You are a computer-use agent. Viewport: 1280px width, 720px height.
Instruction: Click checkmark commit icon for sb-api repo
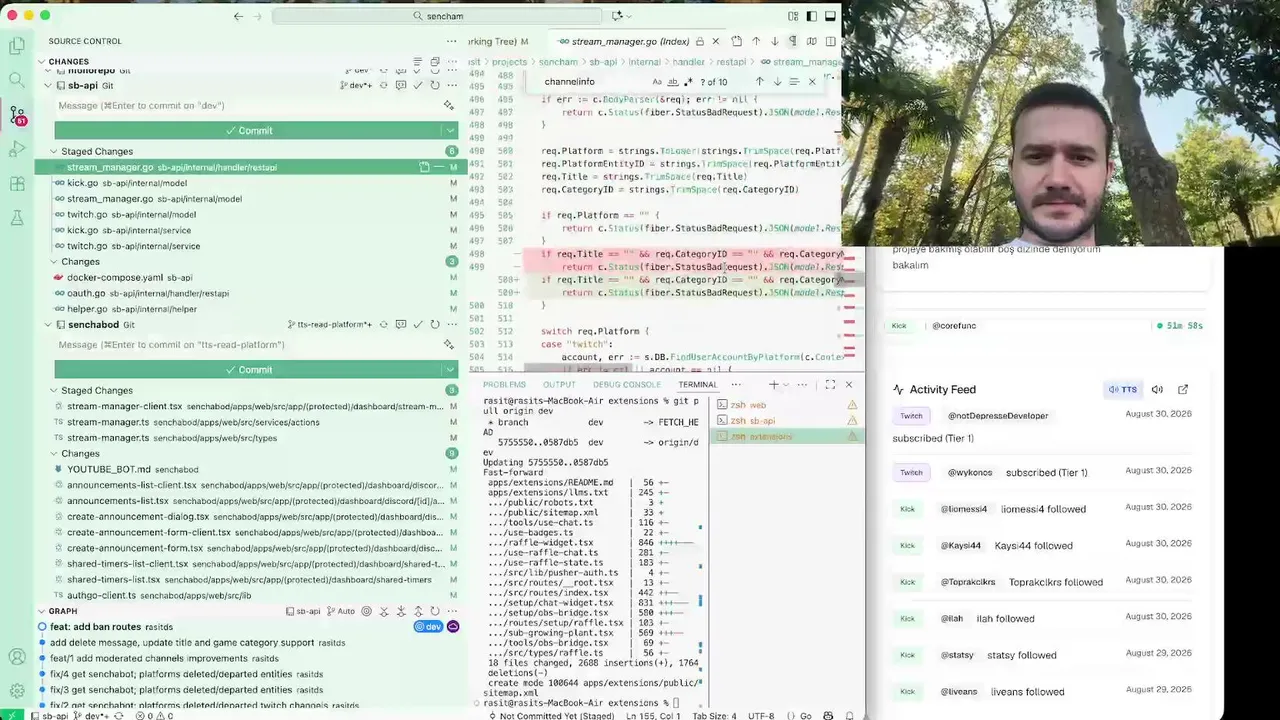click(x=418, y=86)
